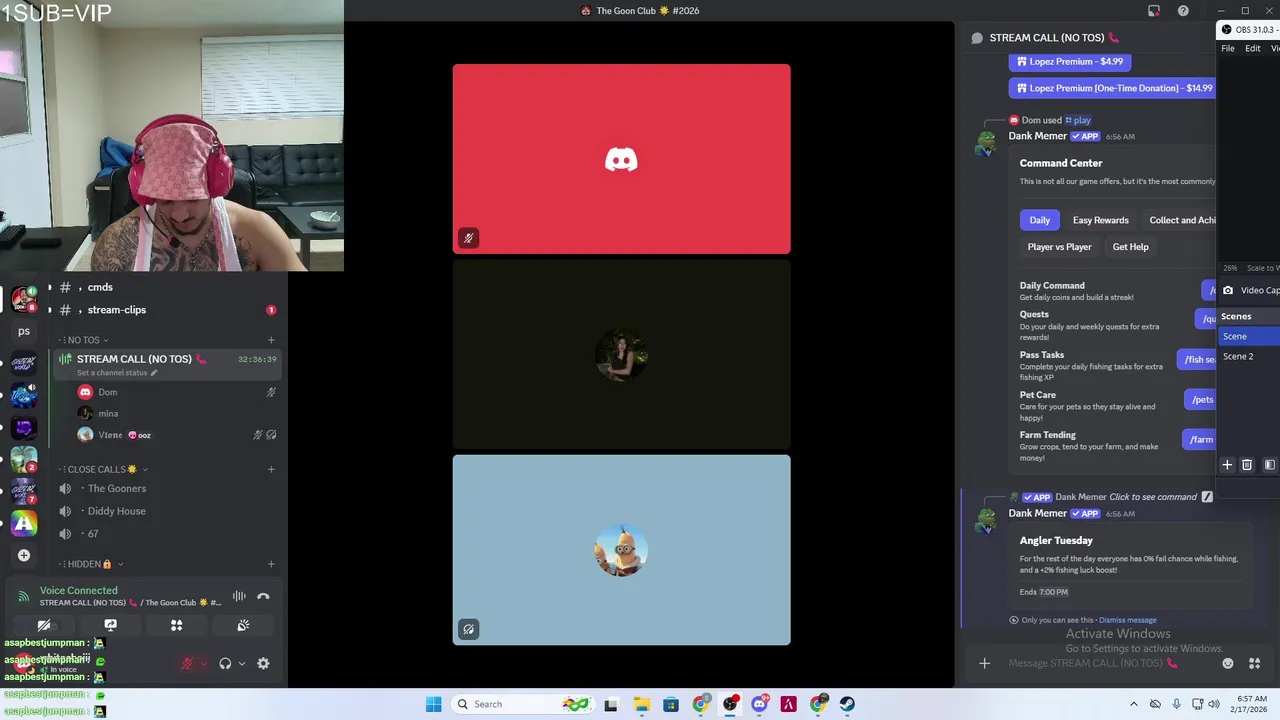
Task: Disconnect from voice using the hang-up icon
Action: (x=263, y=597)
